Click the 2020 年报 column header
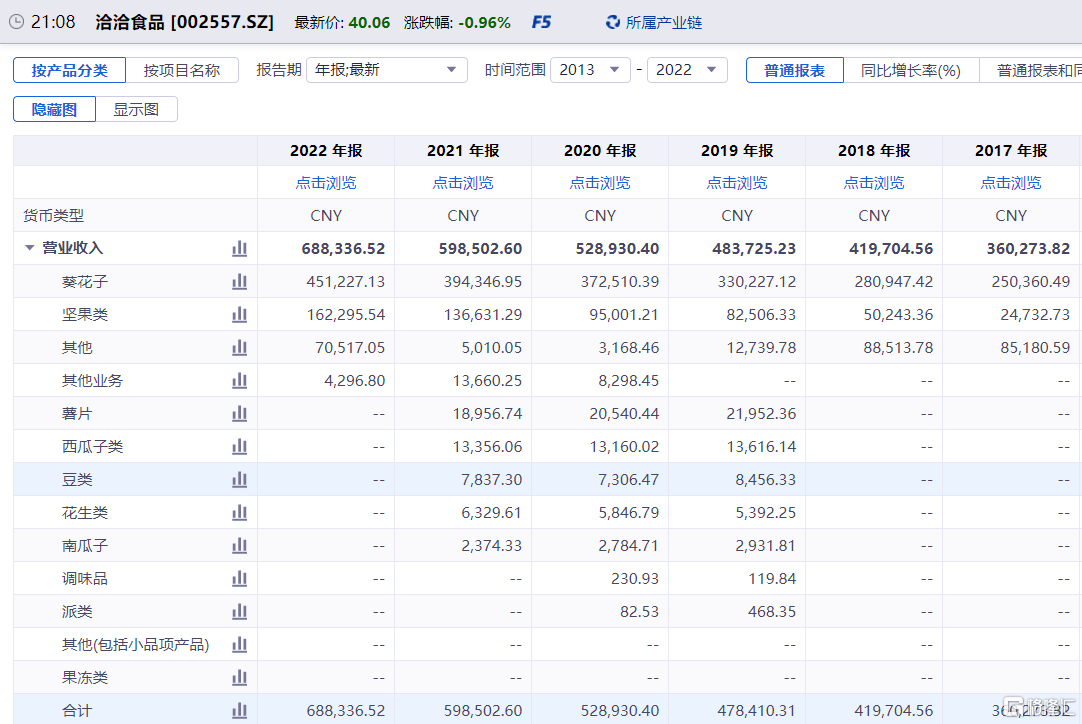 (600, 150)
